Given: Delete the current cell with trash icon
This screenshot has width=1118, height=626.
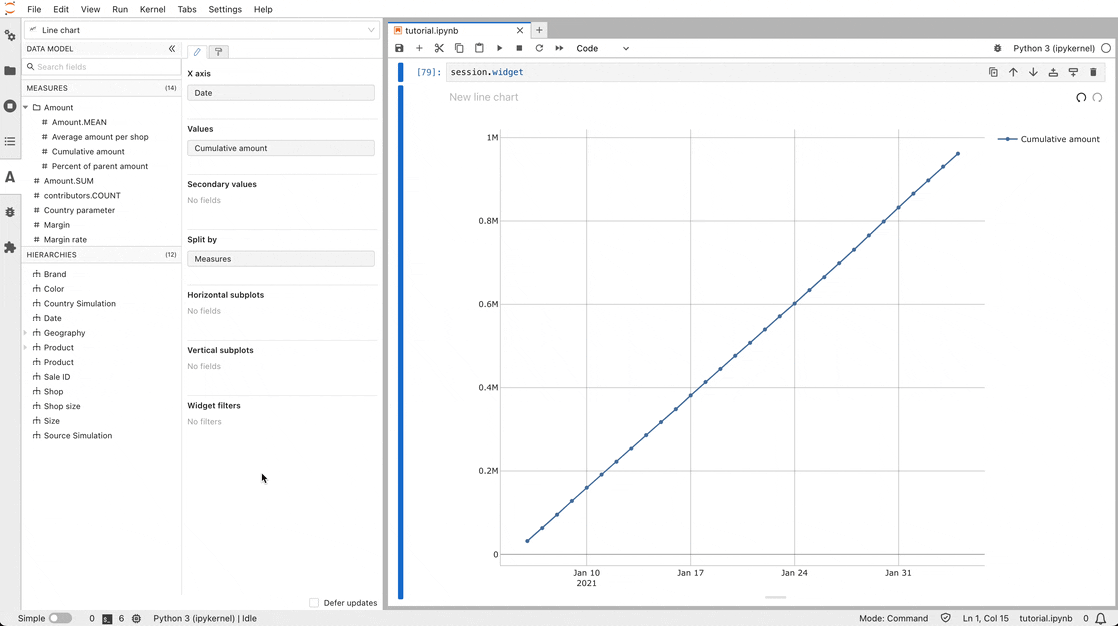Looking at the screenshot, I should coord(1093,72).
